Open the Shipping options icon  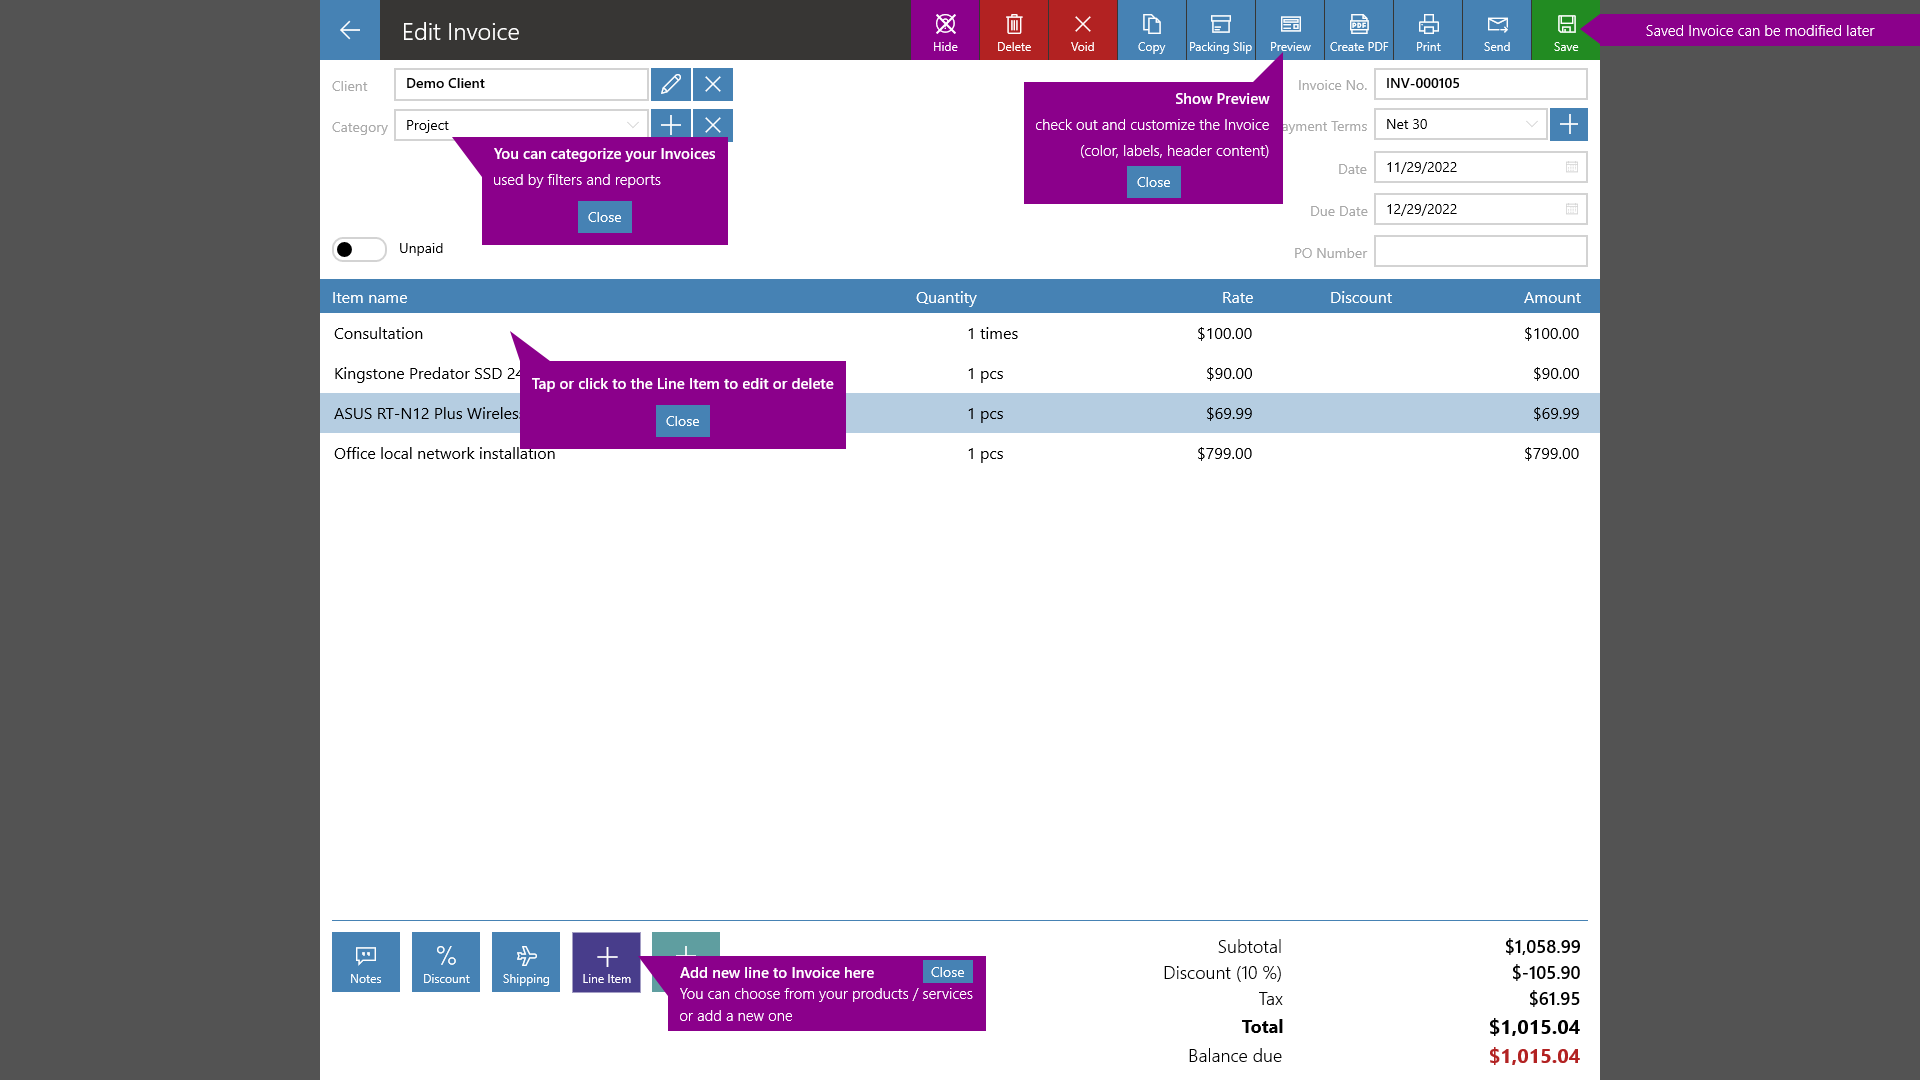(x=525, y=961)
